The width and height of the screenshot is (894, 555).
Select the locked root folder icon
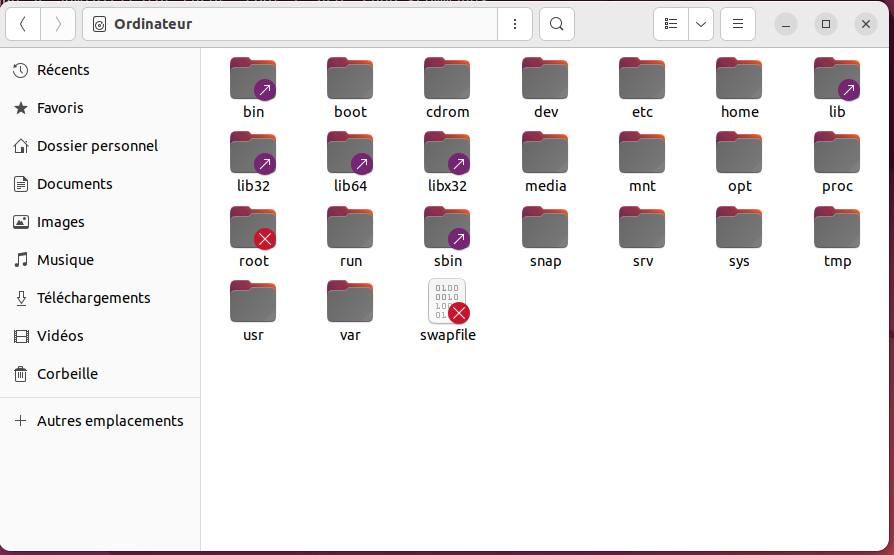coord(253,227)
